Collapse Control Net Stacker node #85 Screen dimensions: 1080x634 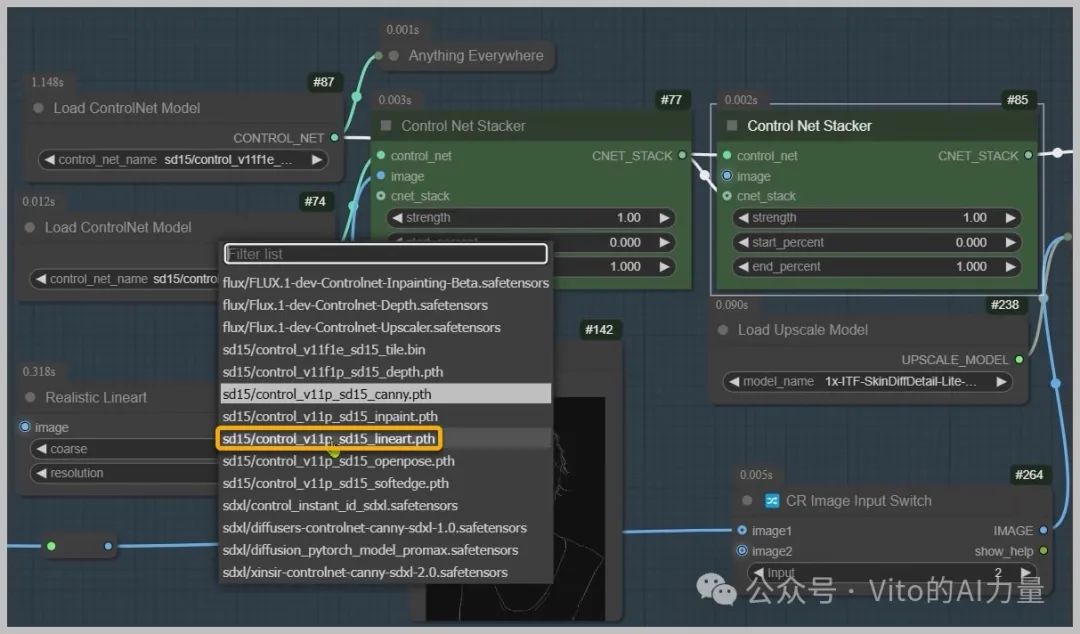coord(732,125)
